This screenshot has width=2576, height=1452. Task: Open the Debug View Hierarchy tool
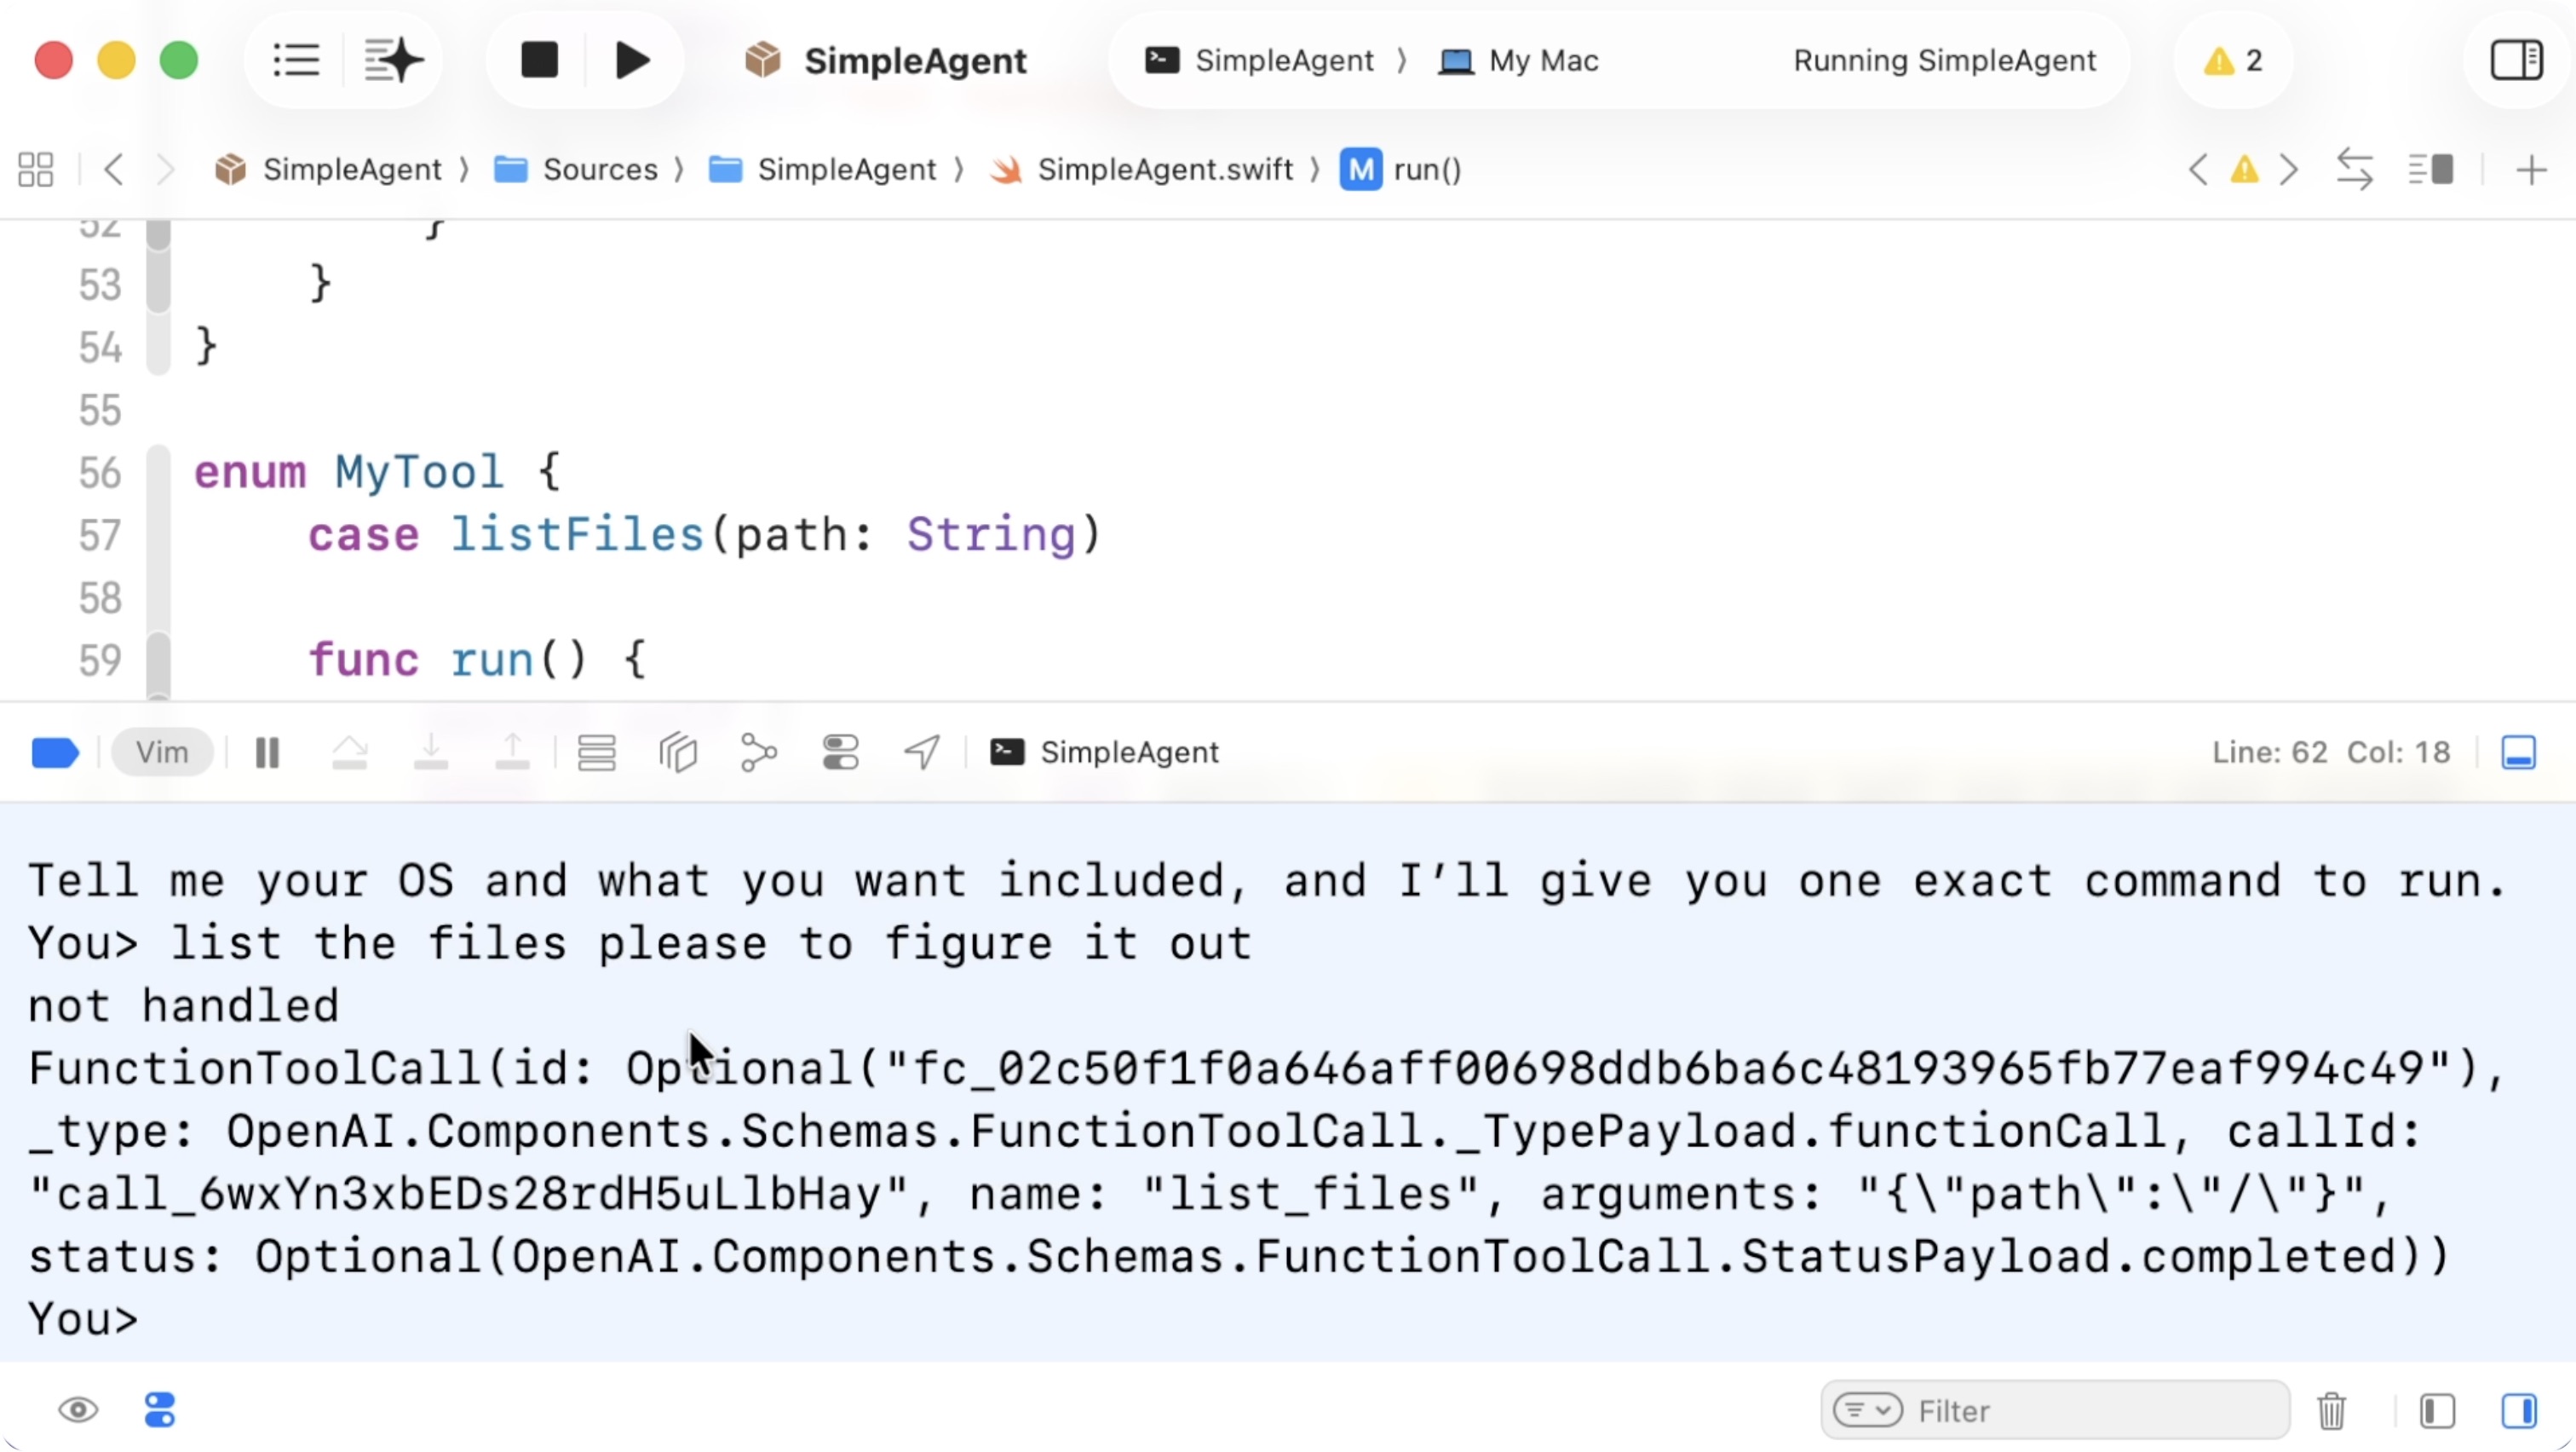click(678, 753)
